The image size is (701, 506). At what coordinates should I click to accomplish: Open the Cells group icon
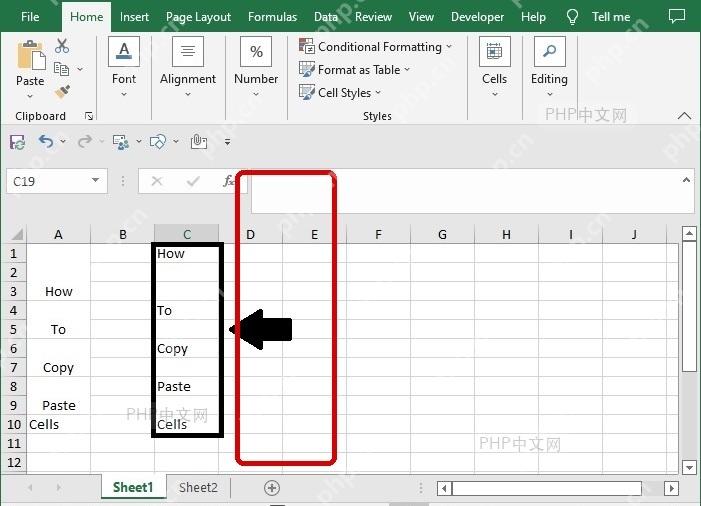494,51
